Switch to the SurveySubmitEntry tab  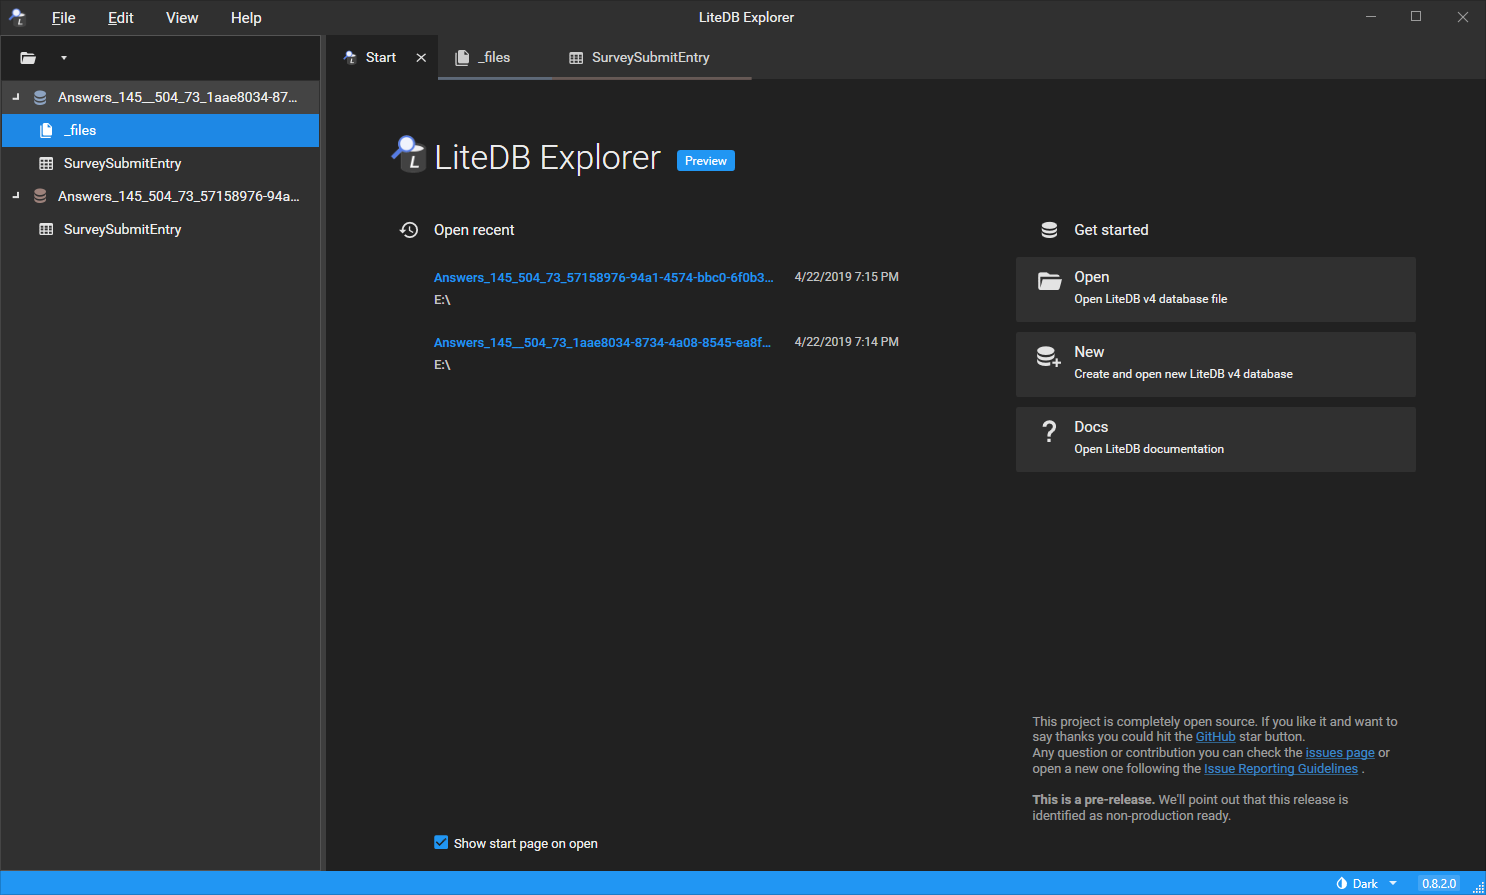tap(650, 57)
